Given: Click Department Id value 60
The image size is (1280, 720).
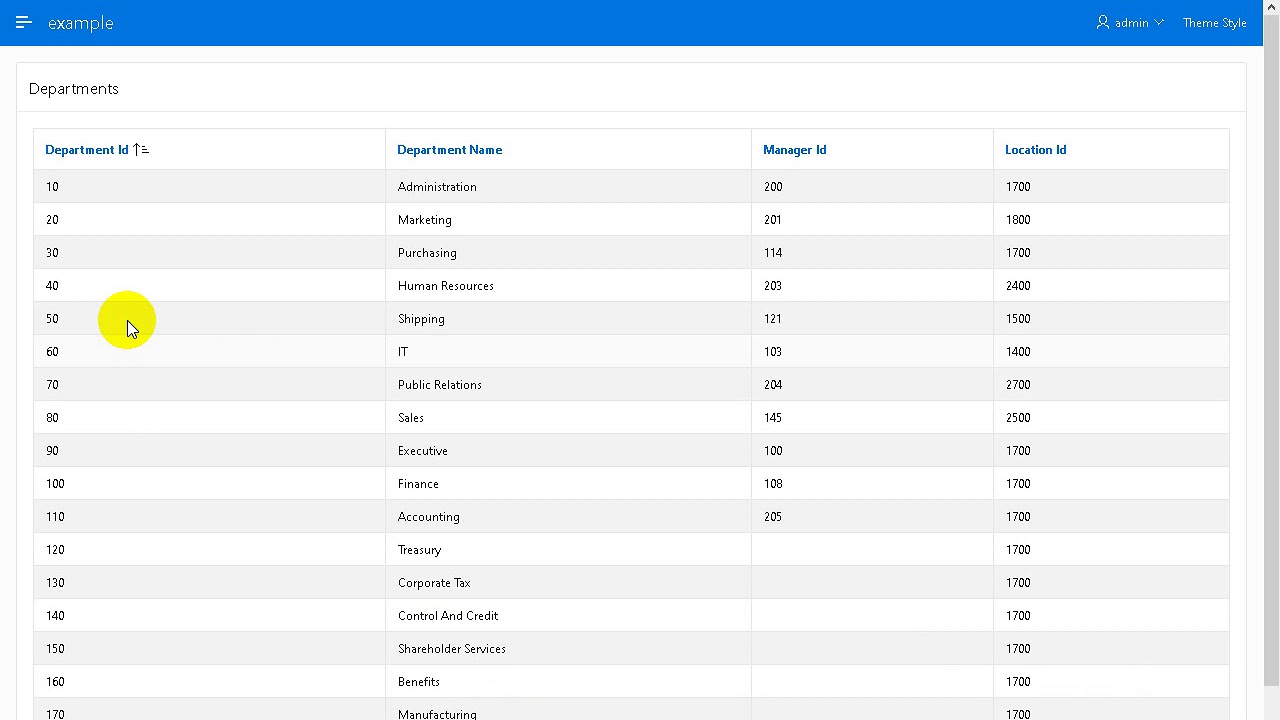Looking at the screenshot, I should coord(52,352).
